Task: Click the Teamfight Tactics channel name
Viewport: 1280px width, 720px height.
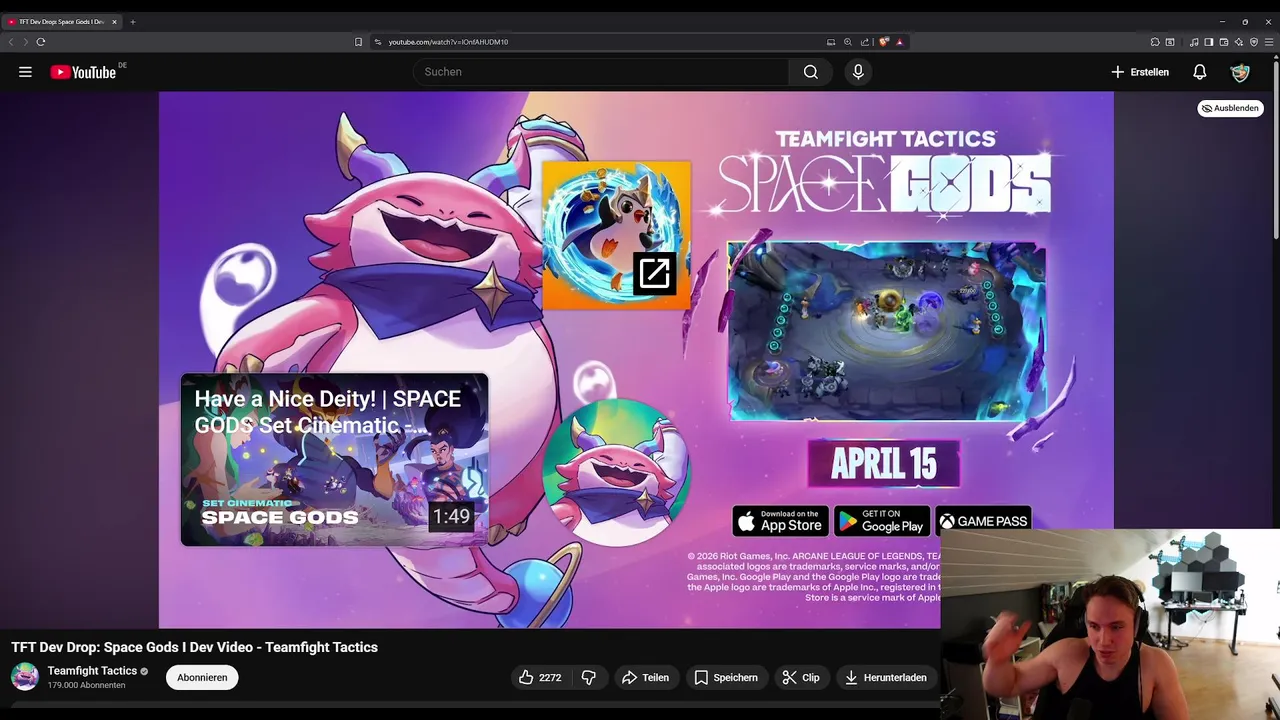Action: [92, 671]
